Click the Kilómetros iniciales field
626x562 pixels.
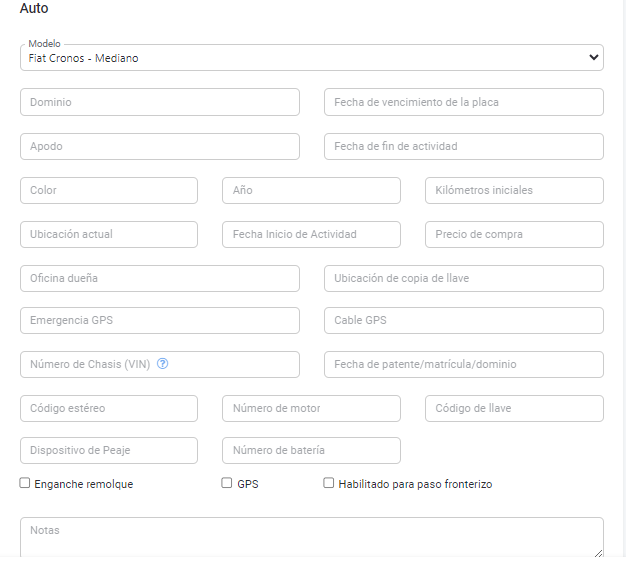514,190
